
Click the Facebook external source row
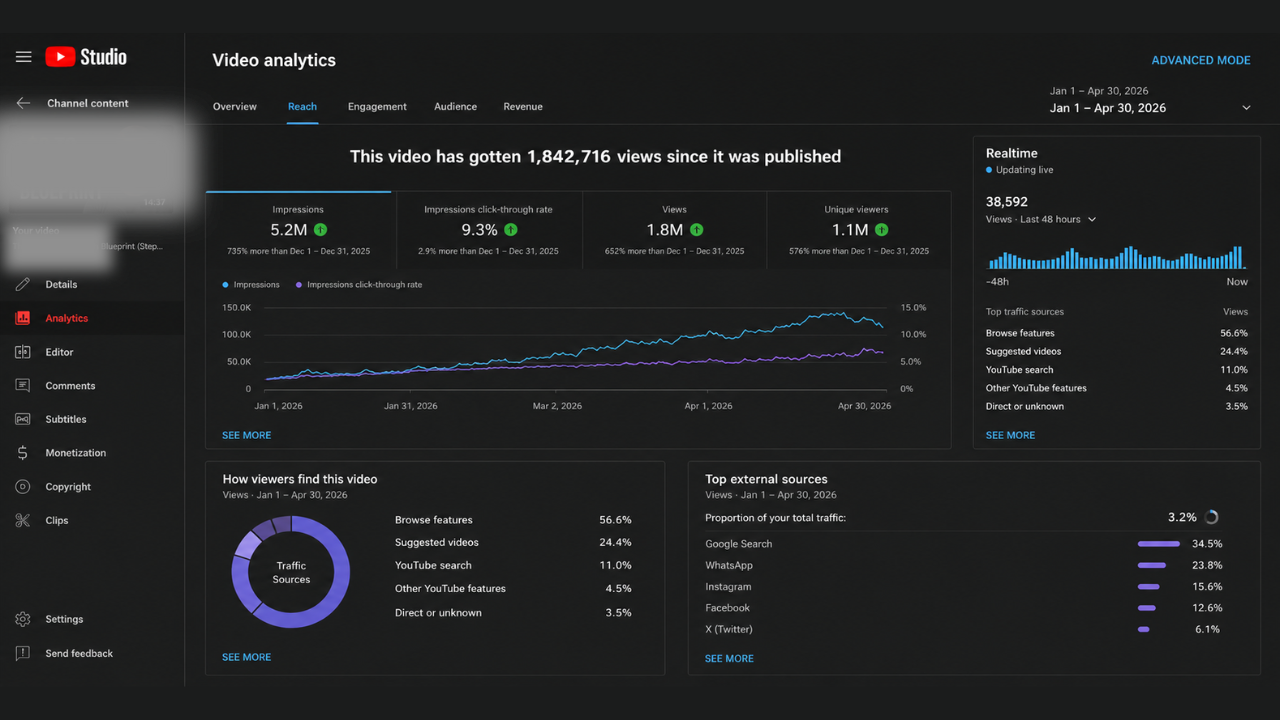(x=963, y=608)
